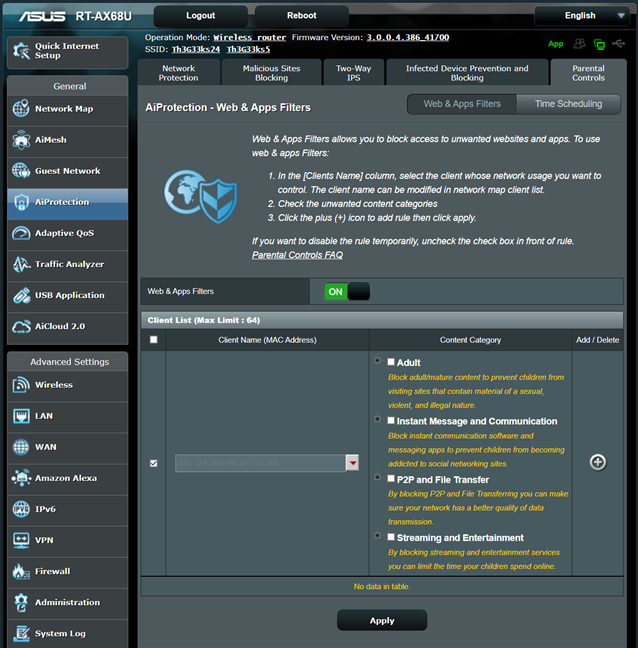Turn off the Web & Apps Filters switch
638x648 pixels.
coord(347,292)
